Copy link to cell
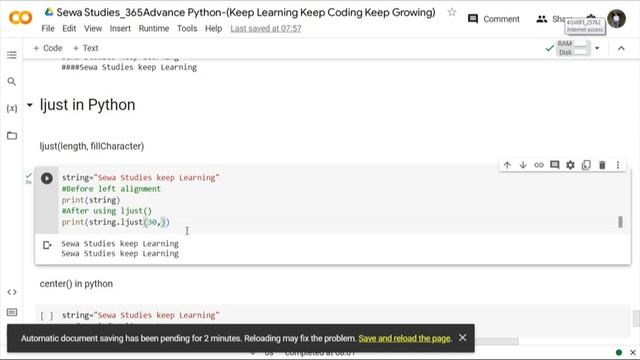Screen dimensions: 640x360 pyautogui.click(x=539, y=165)
